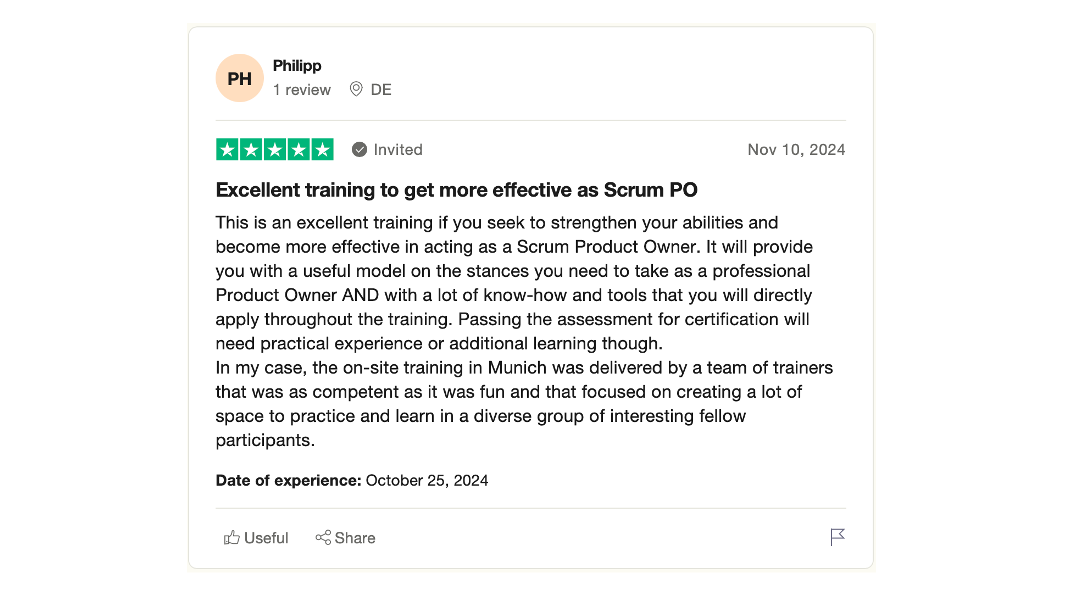This screenshot has height=608, width=1080.
Task: Click the thumbs-up Useful icon
Action: pos(231,538)
